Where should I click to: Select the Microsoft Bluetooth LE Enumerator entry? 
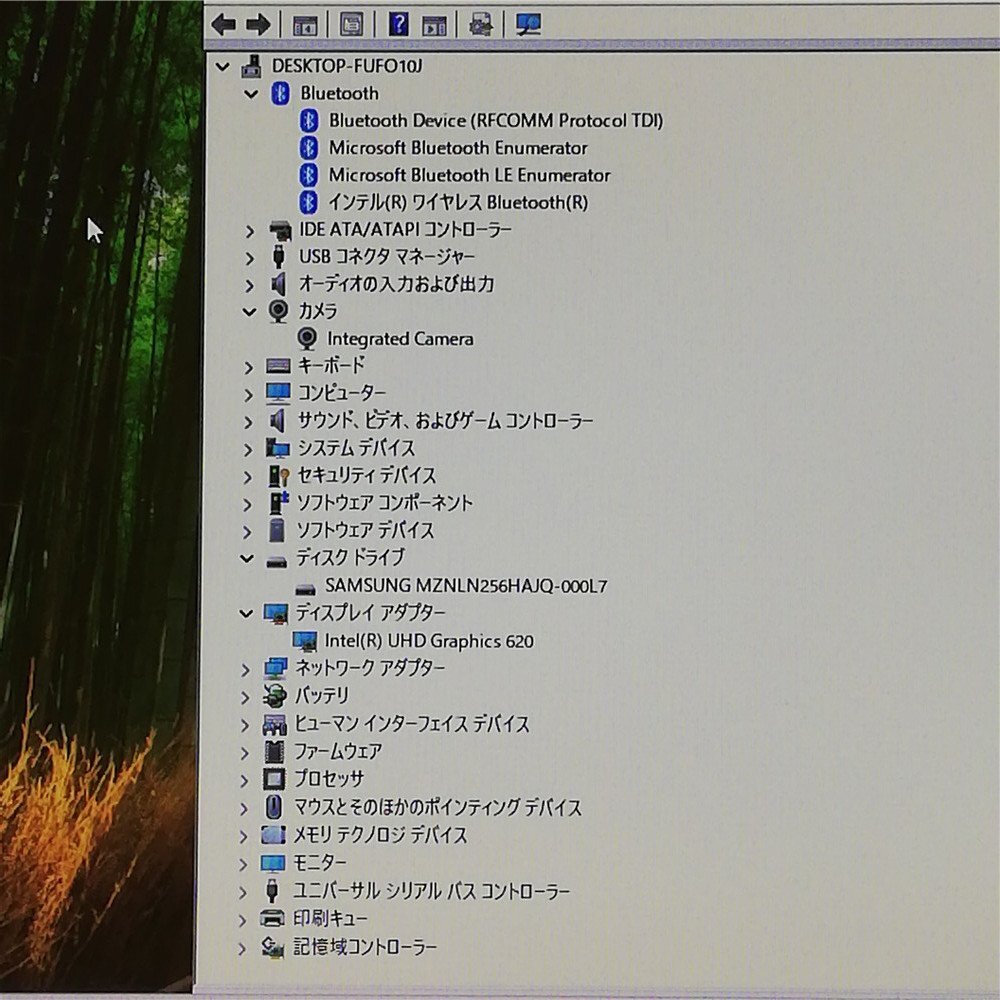tap(470, 174)
